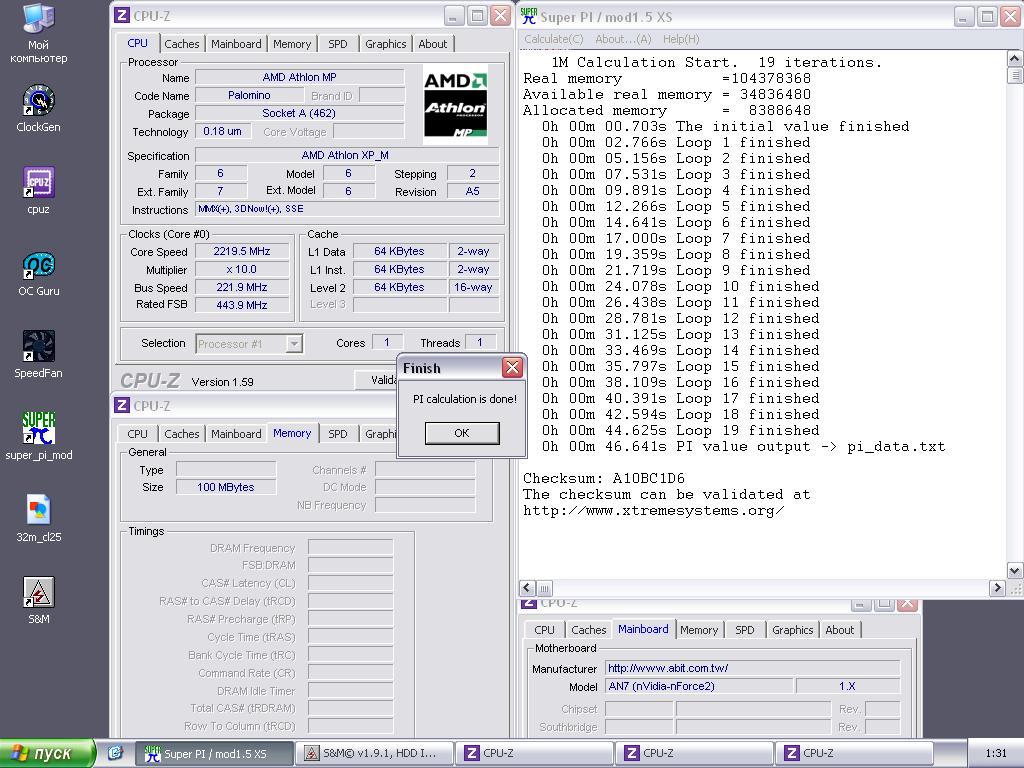This screenshot has width=1024, height=768.
Task: Click the taskbar clock showing 1:31
Action: coord(996,753)
